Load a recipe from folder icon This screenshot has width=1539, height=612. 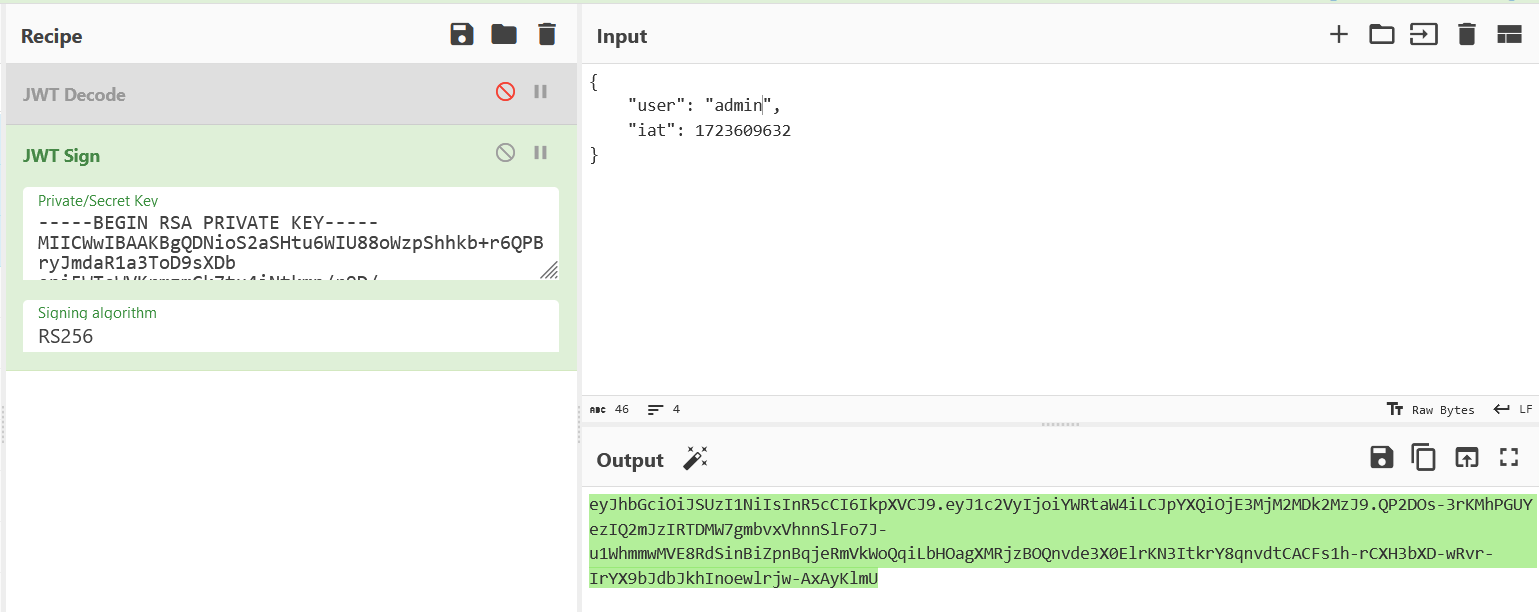pyautogui.click(x=504, y=35)
